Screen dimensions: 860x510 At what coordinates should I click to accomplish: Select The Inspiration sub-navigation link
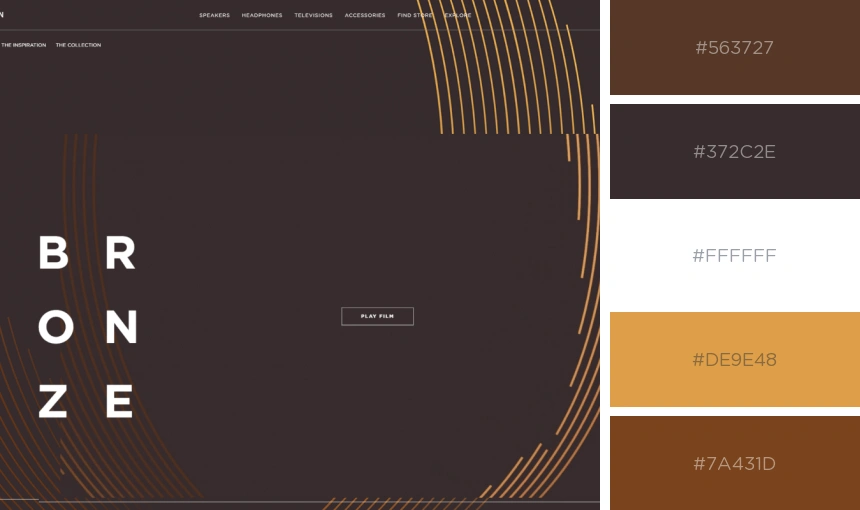coord(24,45)
